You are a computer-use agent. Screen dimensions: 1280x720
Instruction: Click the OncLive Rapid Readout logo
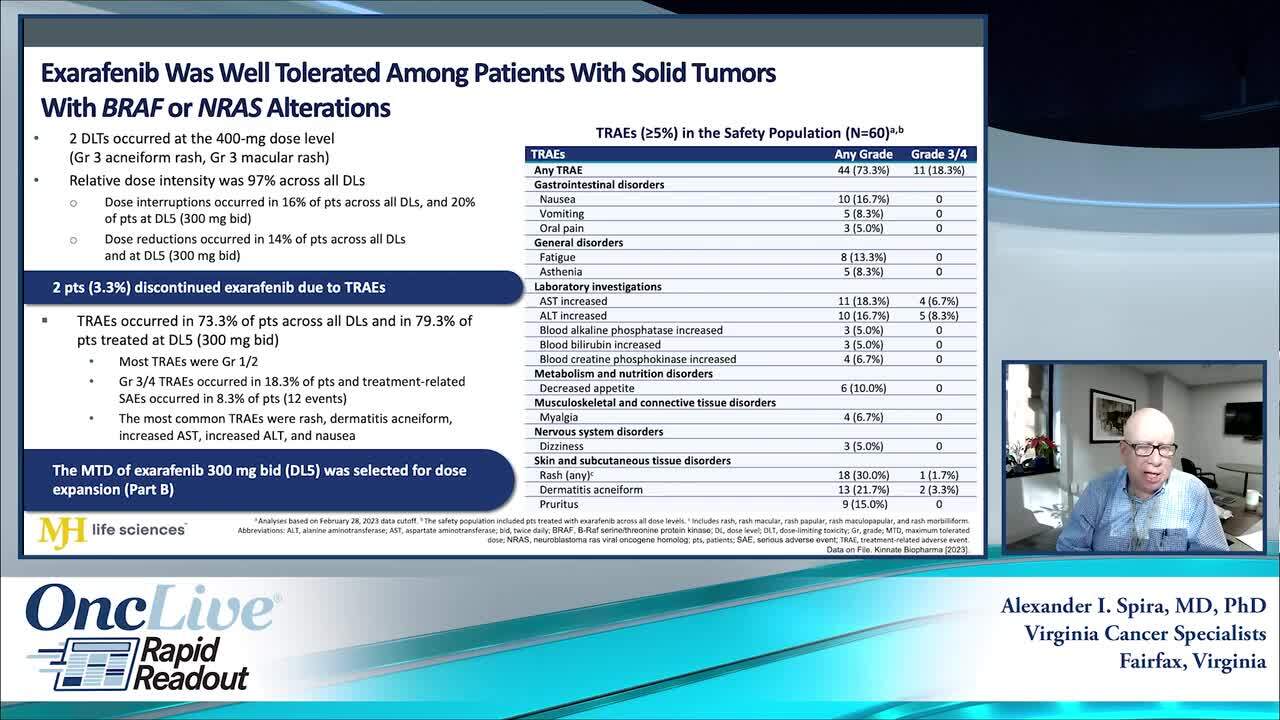(x=153, y=639)
